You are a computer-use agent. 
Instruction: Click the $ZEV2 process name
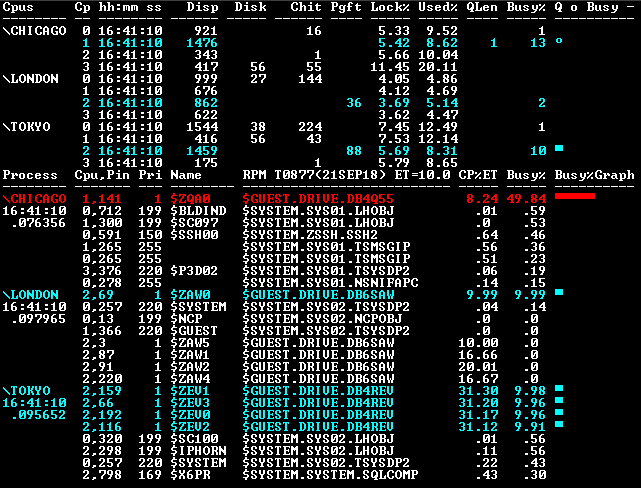pos(191,427)
